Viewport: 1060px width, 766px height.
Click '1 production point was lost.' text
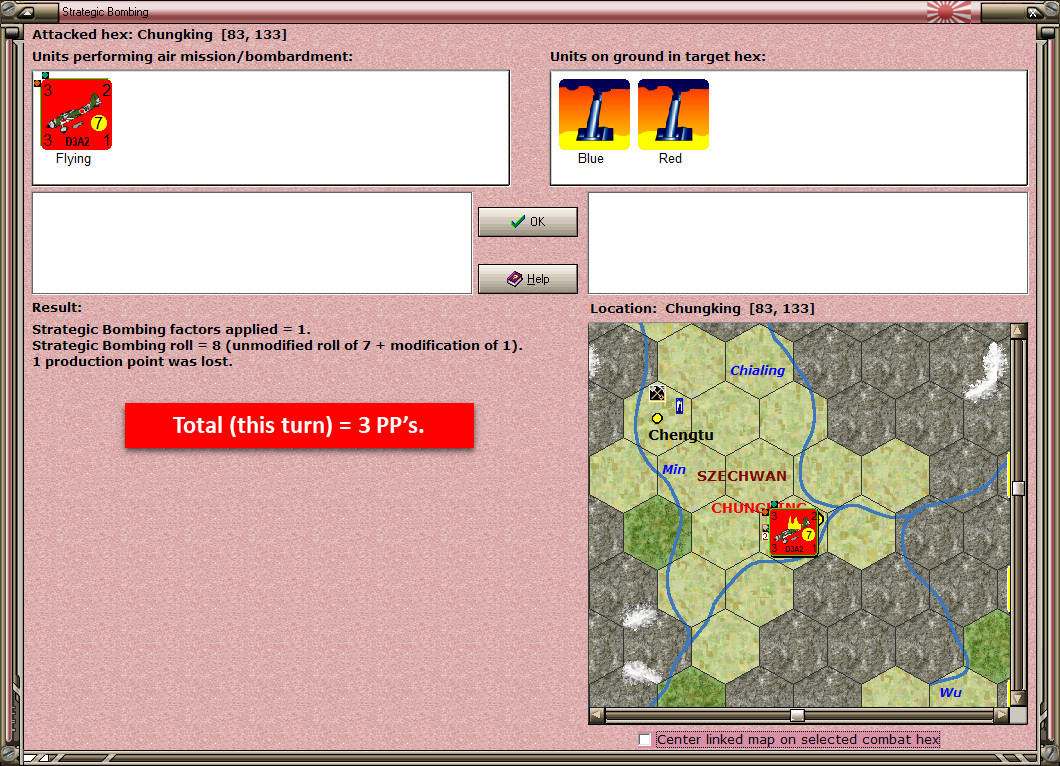tap(132, 362)
